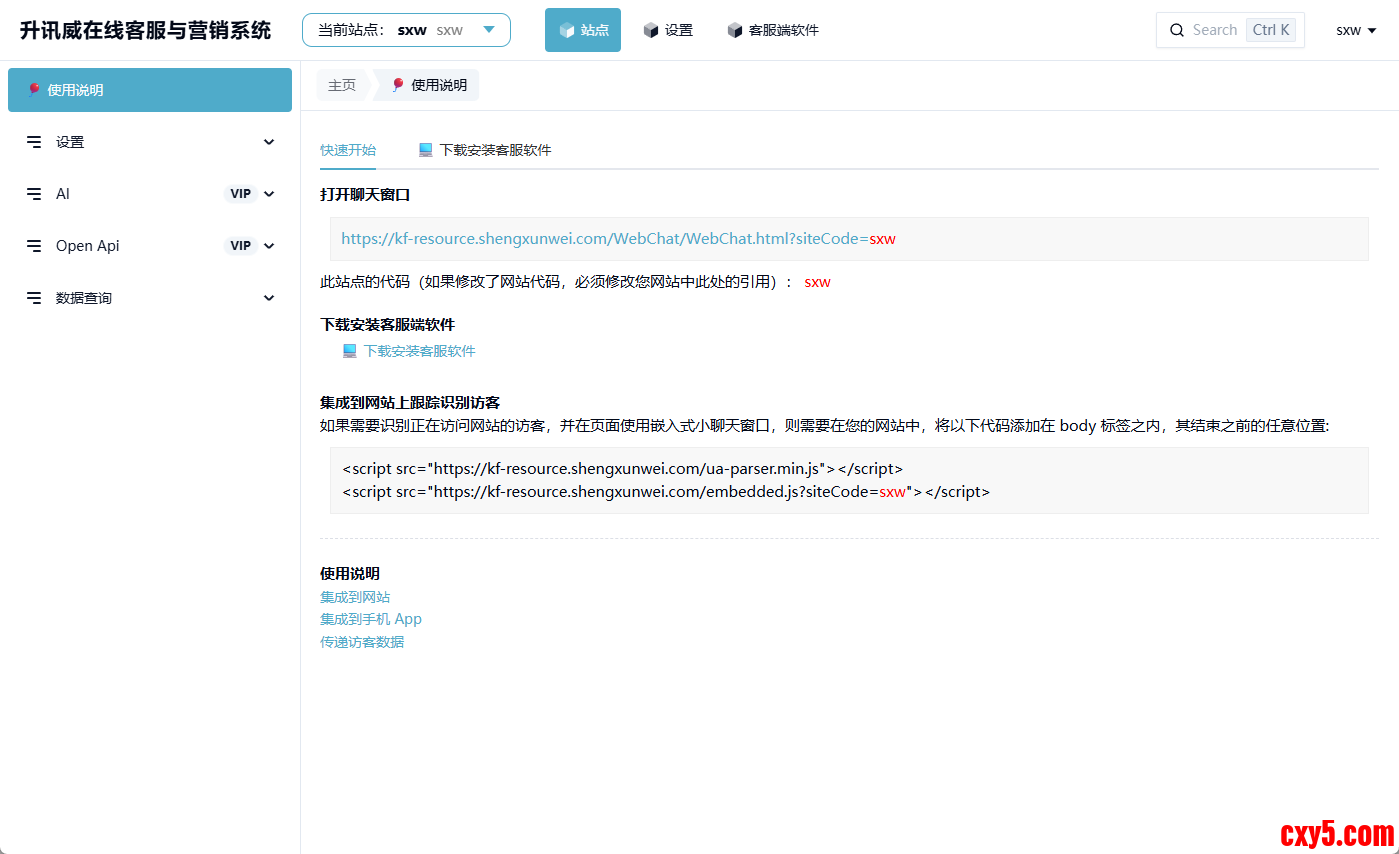The width and height of the screenshot is (1399, 854).
Task: Open the 传递访客数据 link
Action: [x=362, y=642]
